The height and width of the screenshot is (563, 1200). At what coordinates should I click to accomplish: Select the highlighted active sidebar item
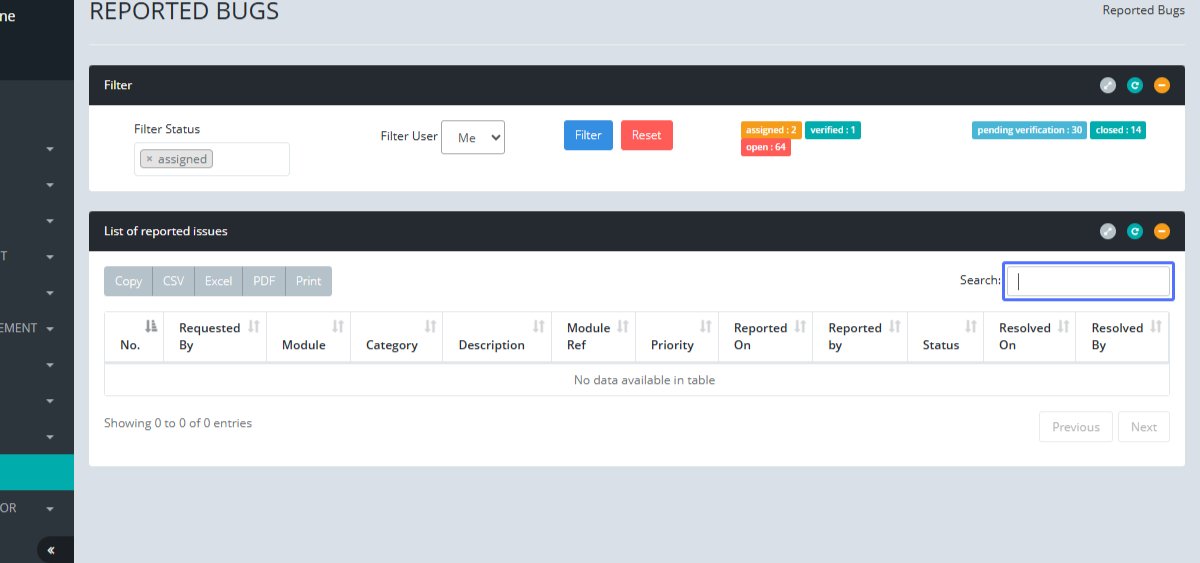click(37, 472)
